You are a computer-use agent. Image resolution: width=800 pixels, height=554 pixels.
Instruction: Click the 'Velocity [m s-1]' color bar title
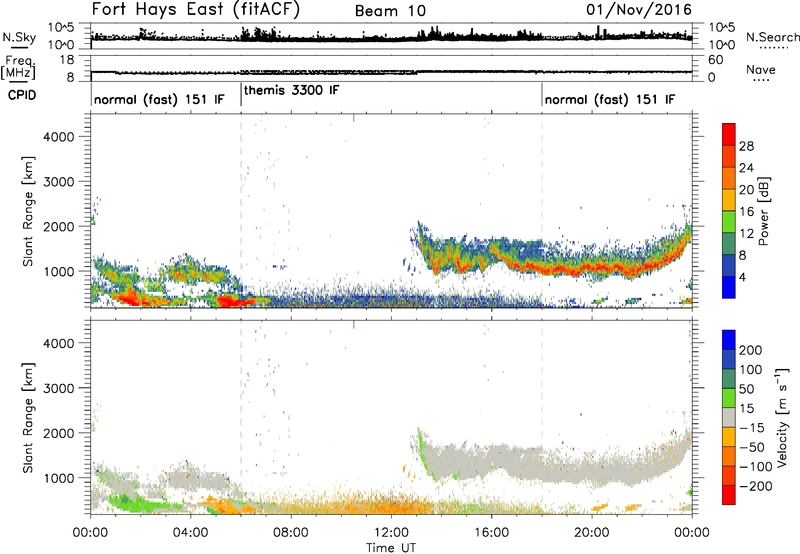point(782,417)
